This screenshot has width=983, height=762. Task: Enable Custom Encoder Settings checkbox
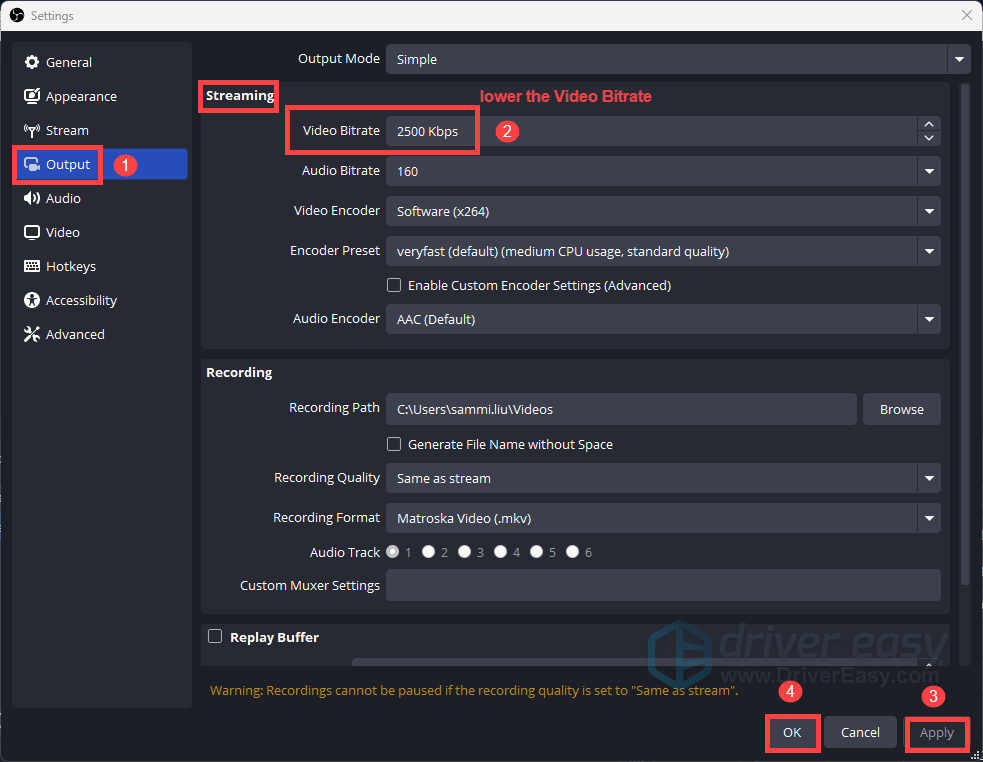(394, 285)
